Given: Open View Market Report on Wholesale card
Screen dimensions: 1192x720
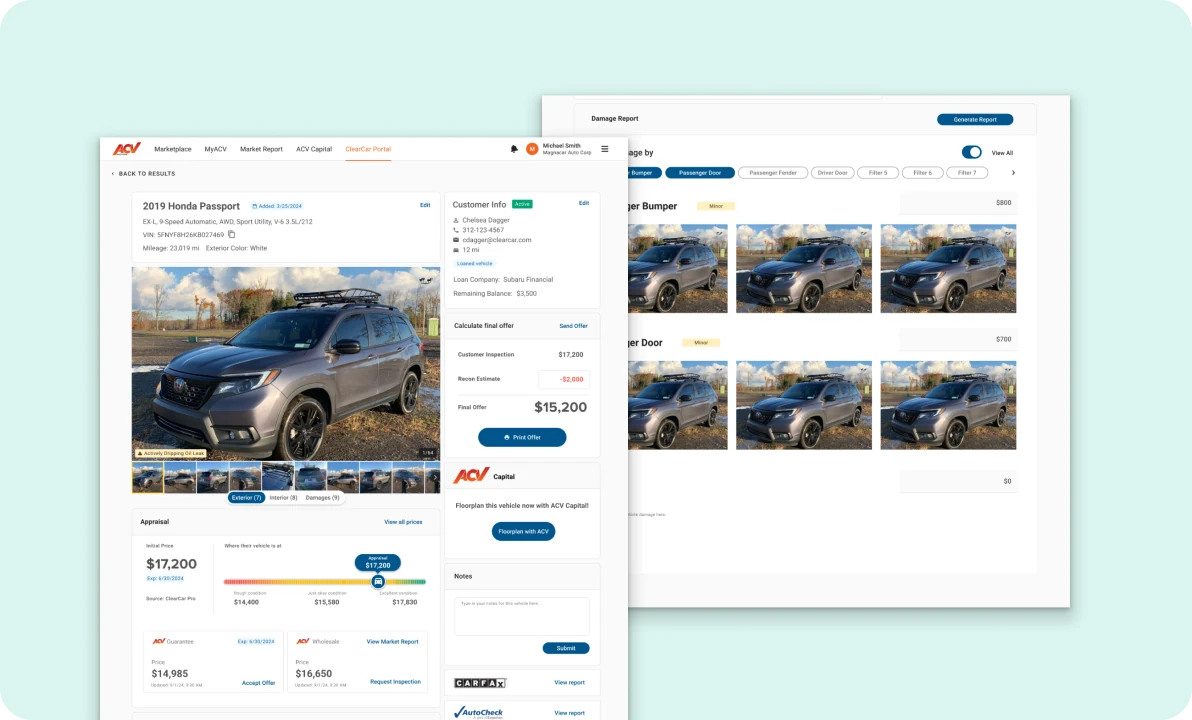Looking at the screenshot, I should click(392, 642).
